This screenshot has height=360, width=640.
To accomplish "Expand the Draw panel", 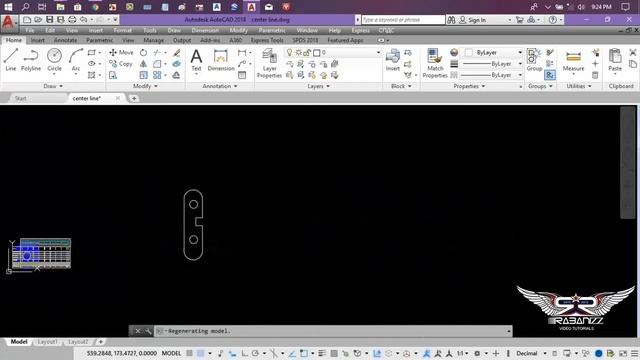I will [x=53, y=86].
